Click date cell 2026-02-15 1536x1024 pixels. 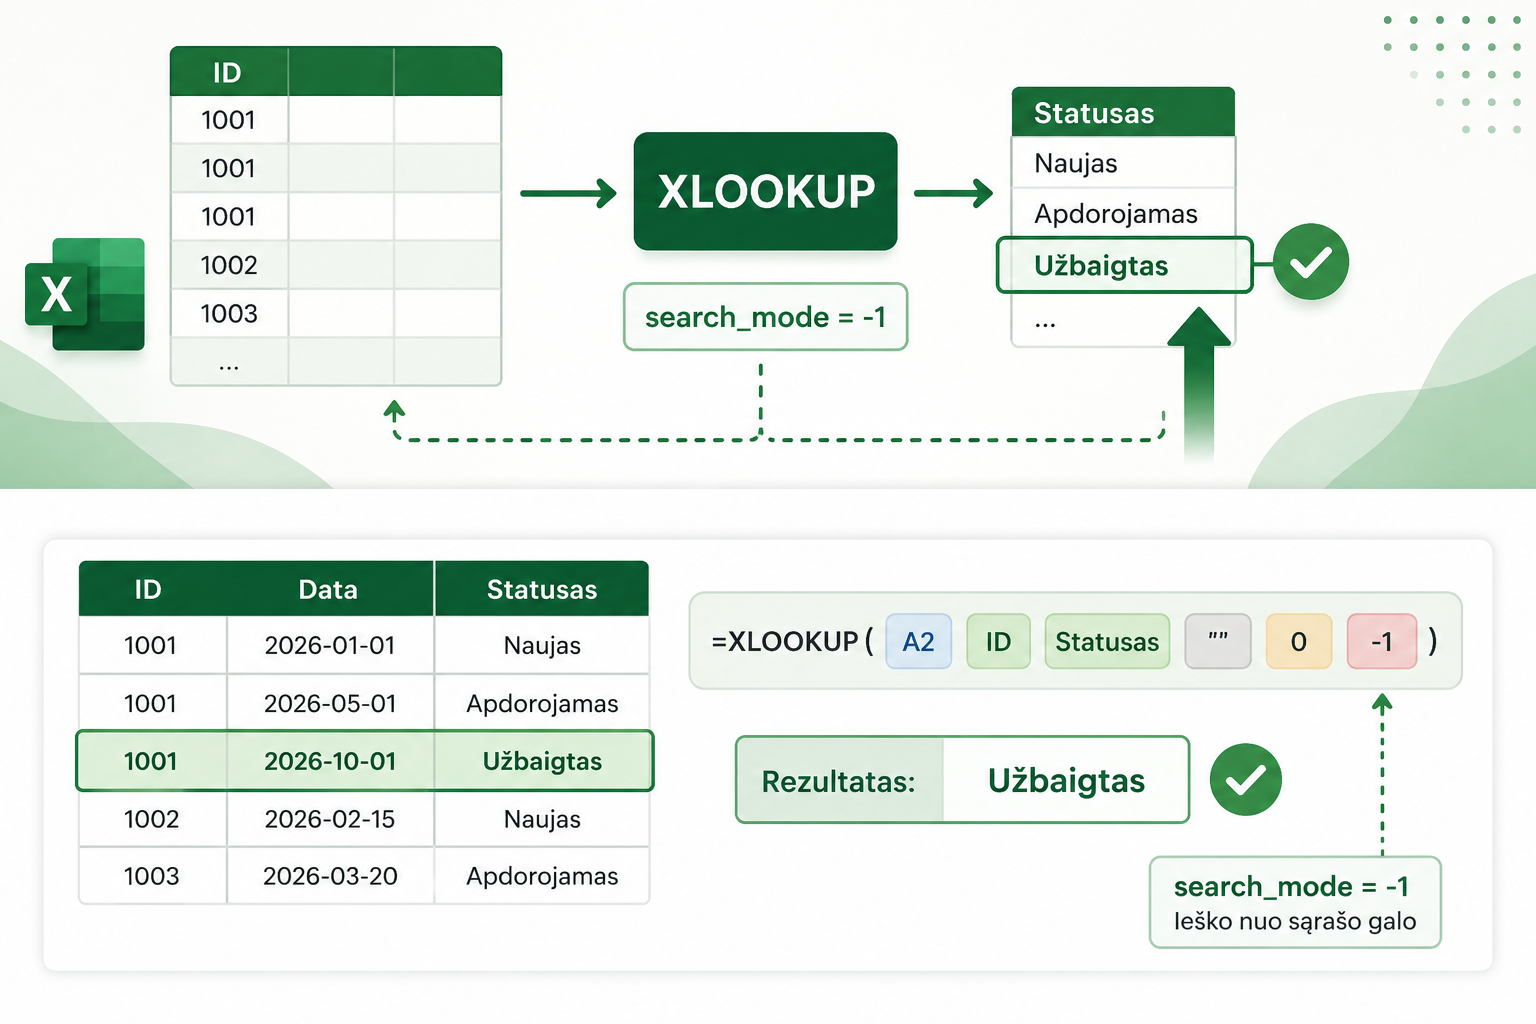tap(330, 819)
